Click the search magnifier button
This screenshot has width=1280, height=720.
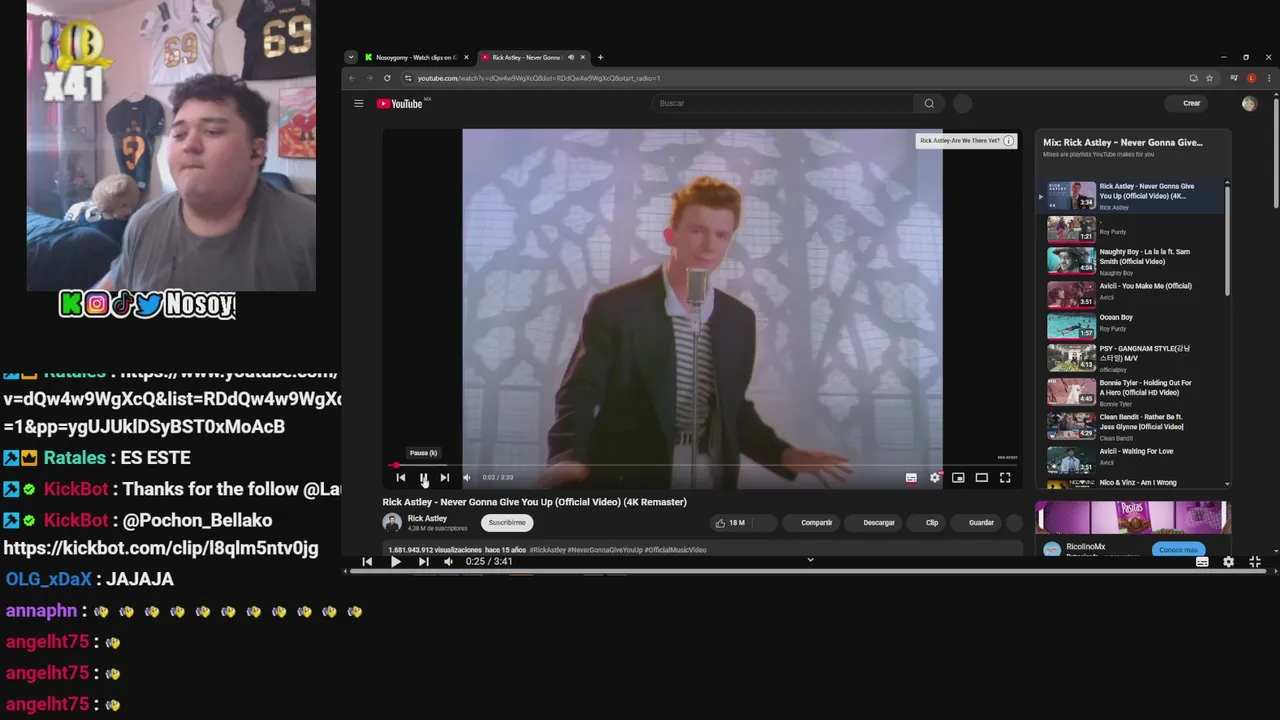[929, 103]
